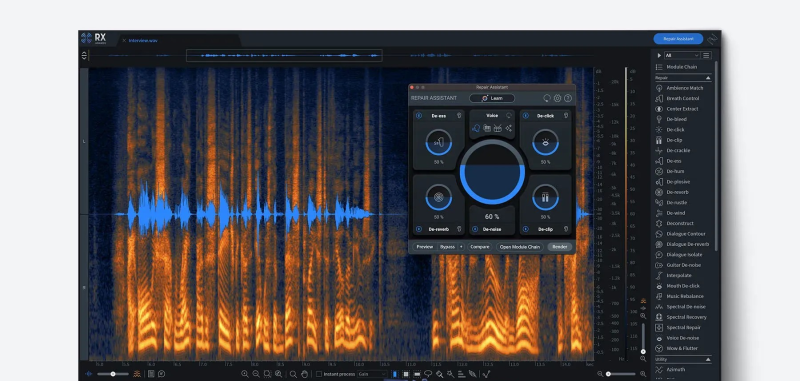The height and width of the screenshot is (381, 800).
Task: Open the Guitar De-noise module
Action: (679, 265)
